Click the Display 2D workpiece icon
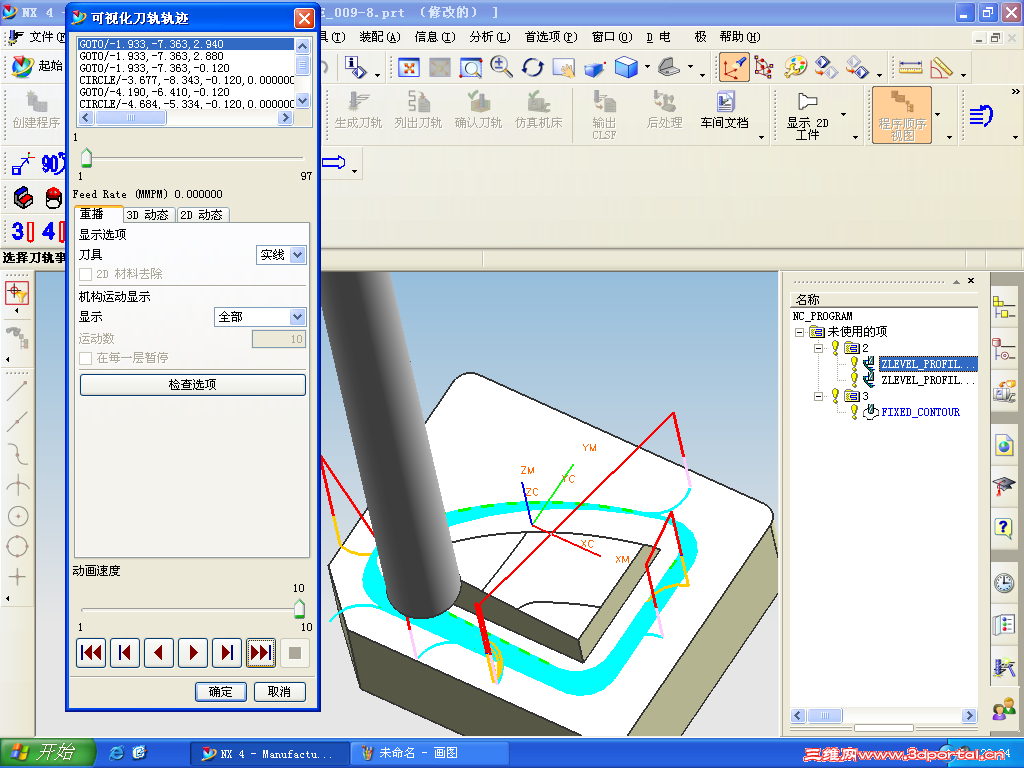The width and height of the screenshot is (1024, 768). 808,116
